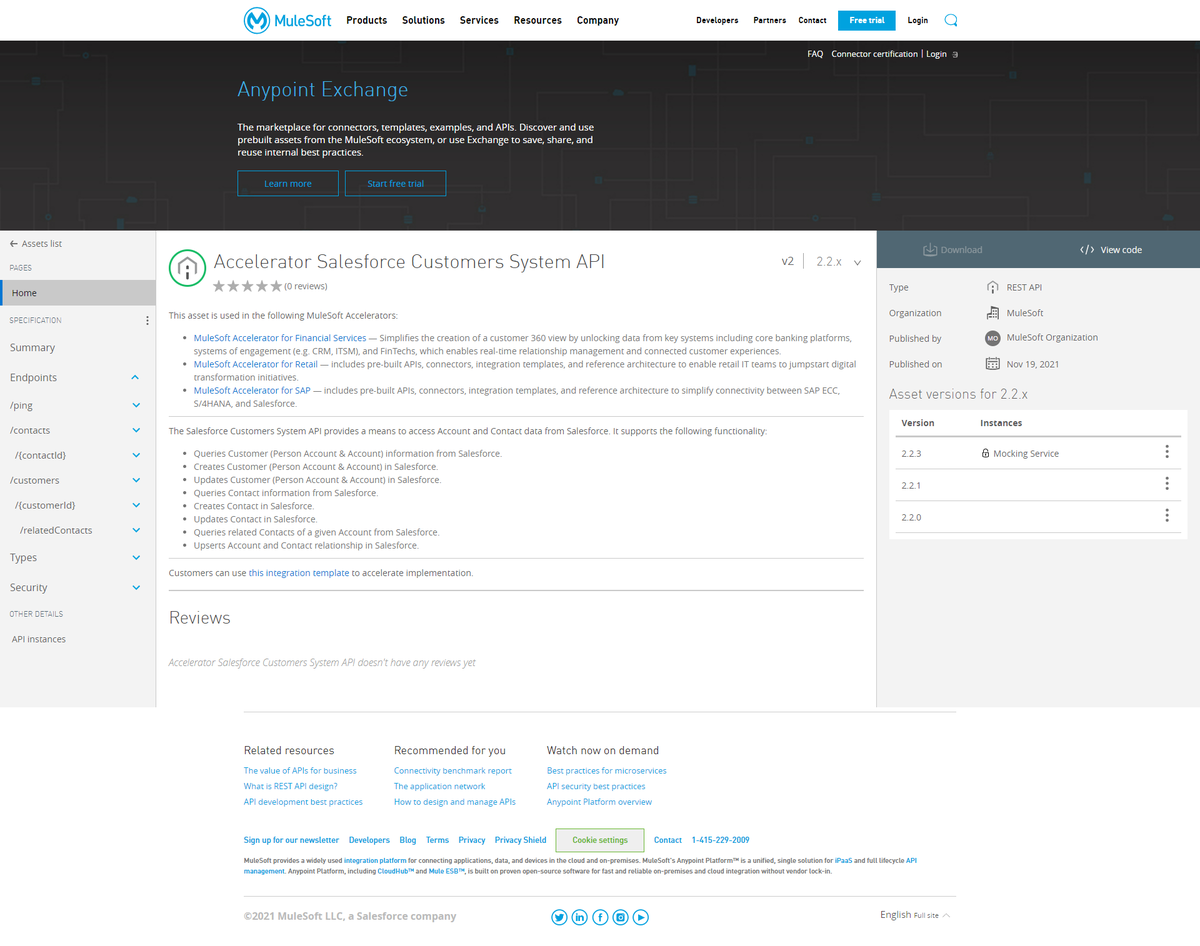Open API security best practices link

596,786
